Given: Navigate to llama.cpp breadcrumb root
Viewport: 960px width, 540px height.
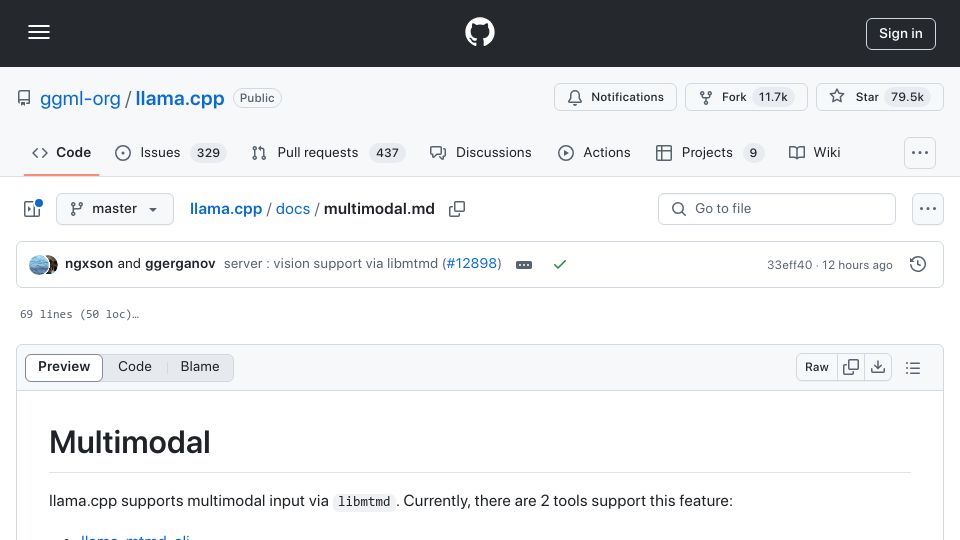Looking at the screenshot, I should 226,209.
